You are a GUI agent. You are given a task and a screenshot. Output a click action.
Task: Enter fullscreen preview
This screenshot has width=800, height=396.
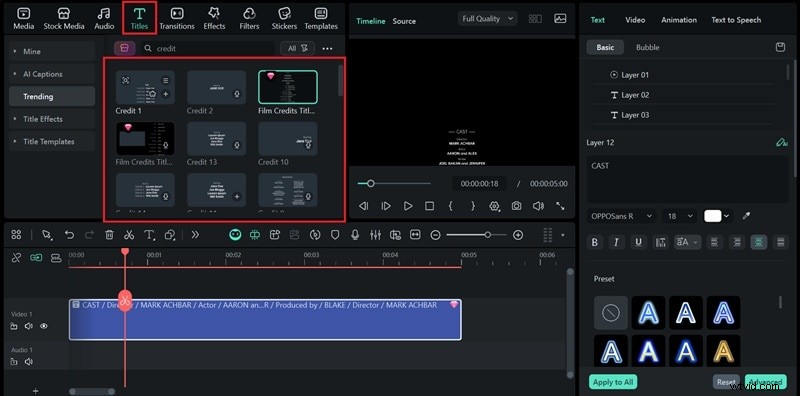(560, 206)
